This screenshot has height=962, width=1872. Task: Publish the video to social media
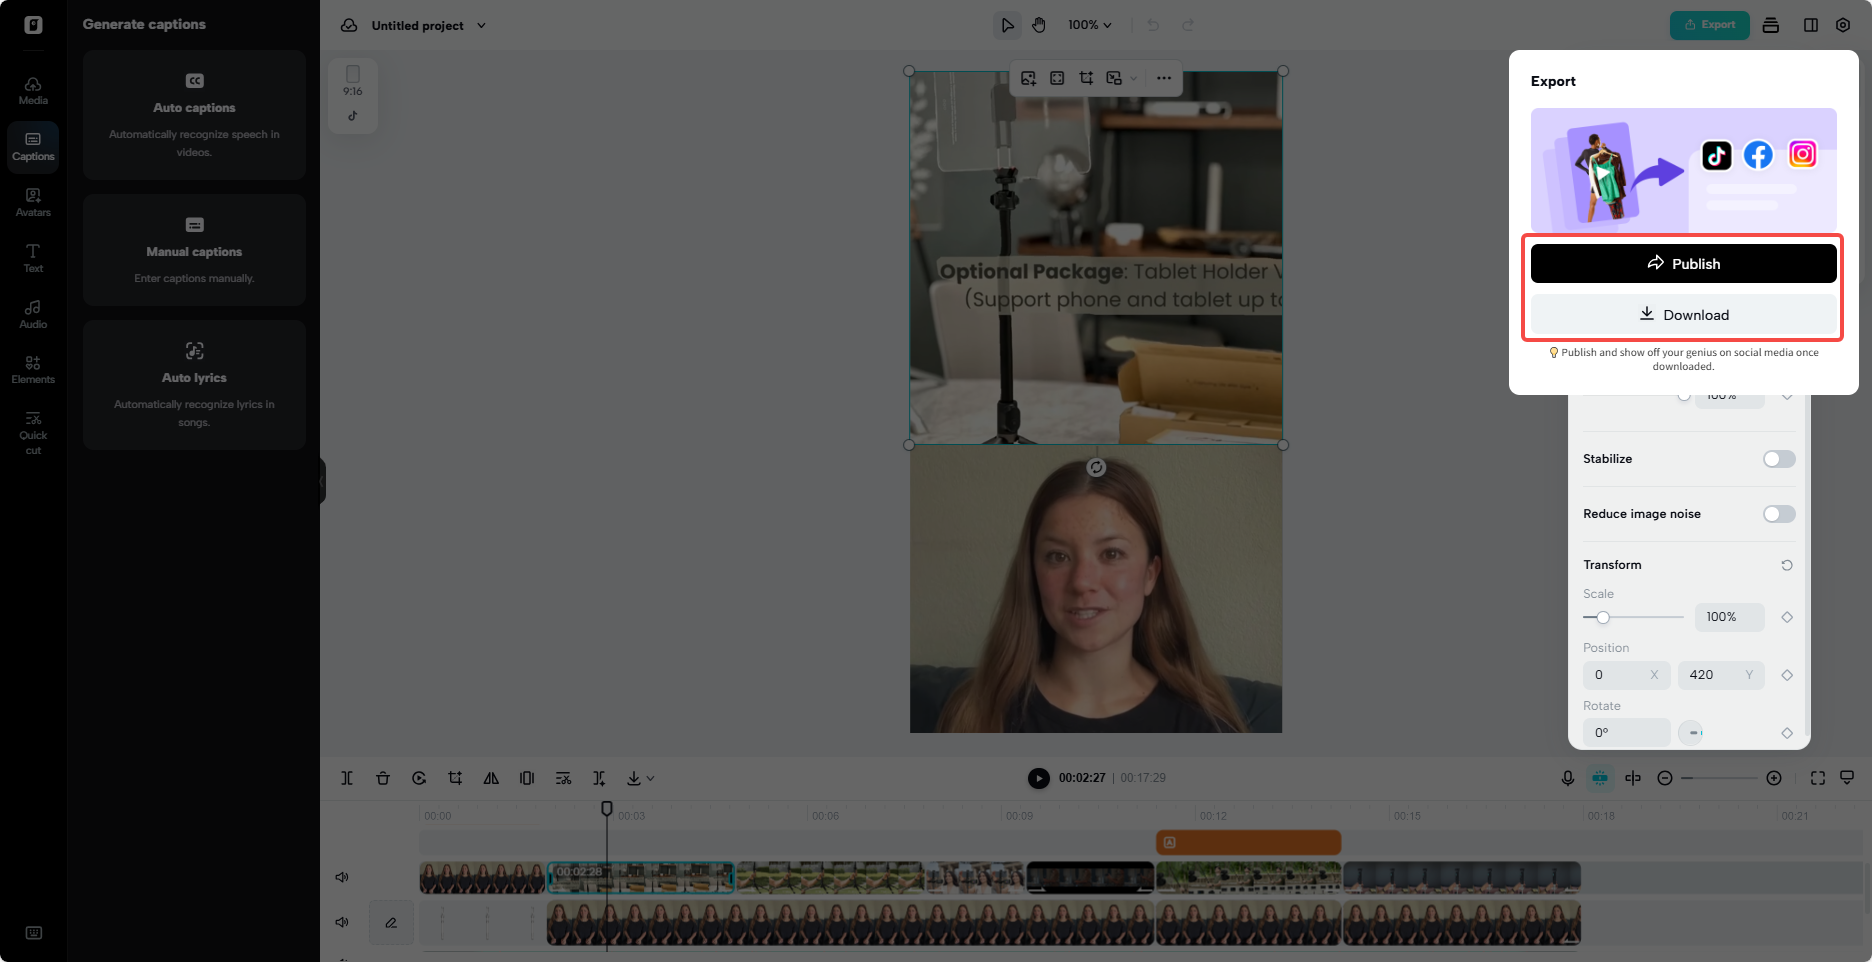point(1684,263)
